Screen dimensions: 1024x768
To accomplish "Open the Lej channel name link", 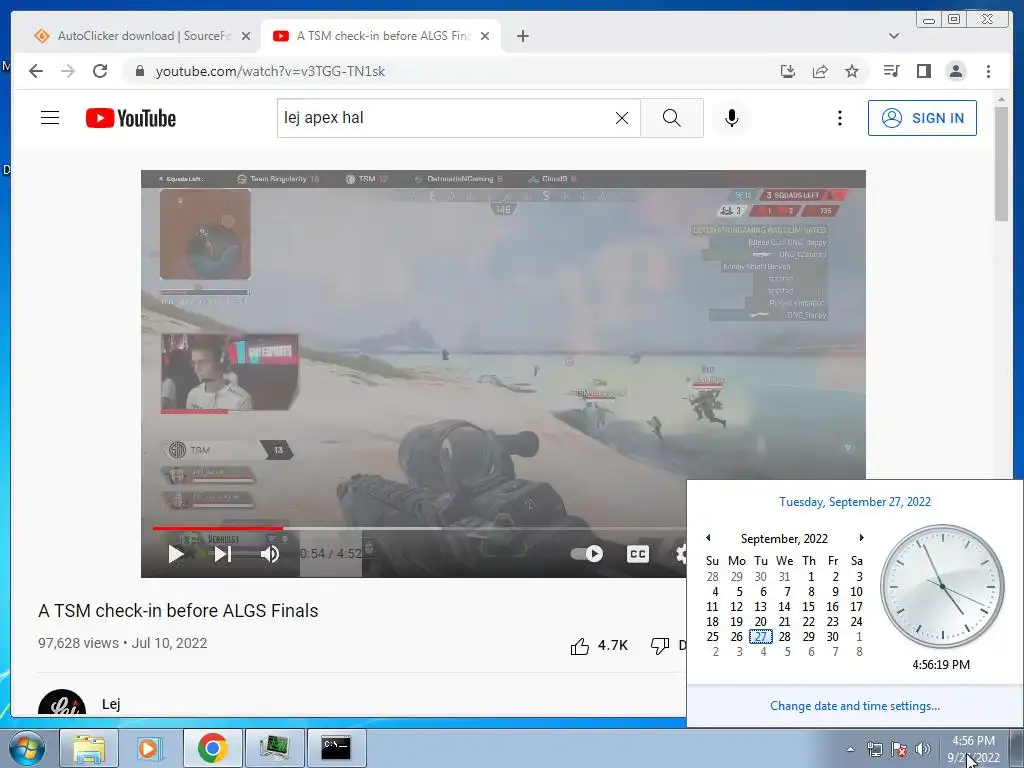I will [x=111, y=704].
